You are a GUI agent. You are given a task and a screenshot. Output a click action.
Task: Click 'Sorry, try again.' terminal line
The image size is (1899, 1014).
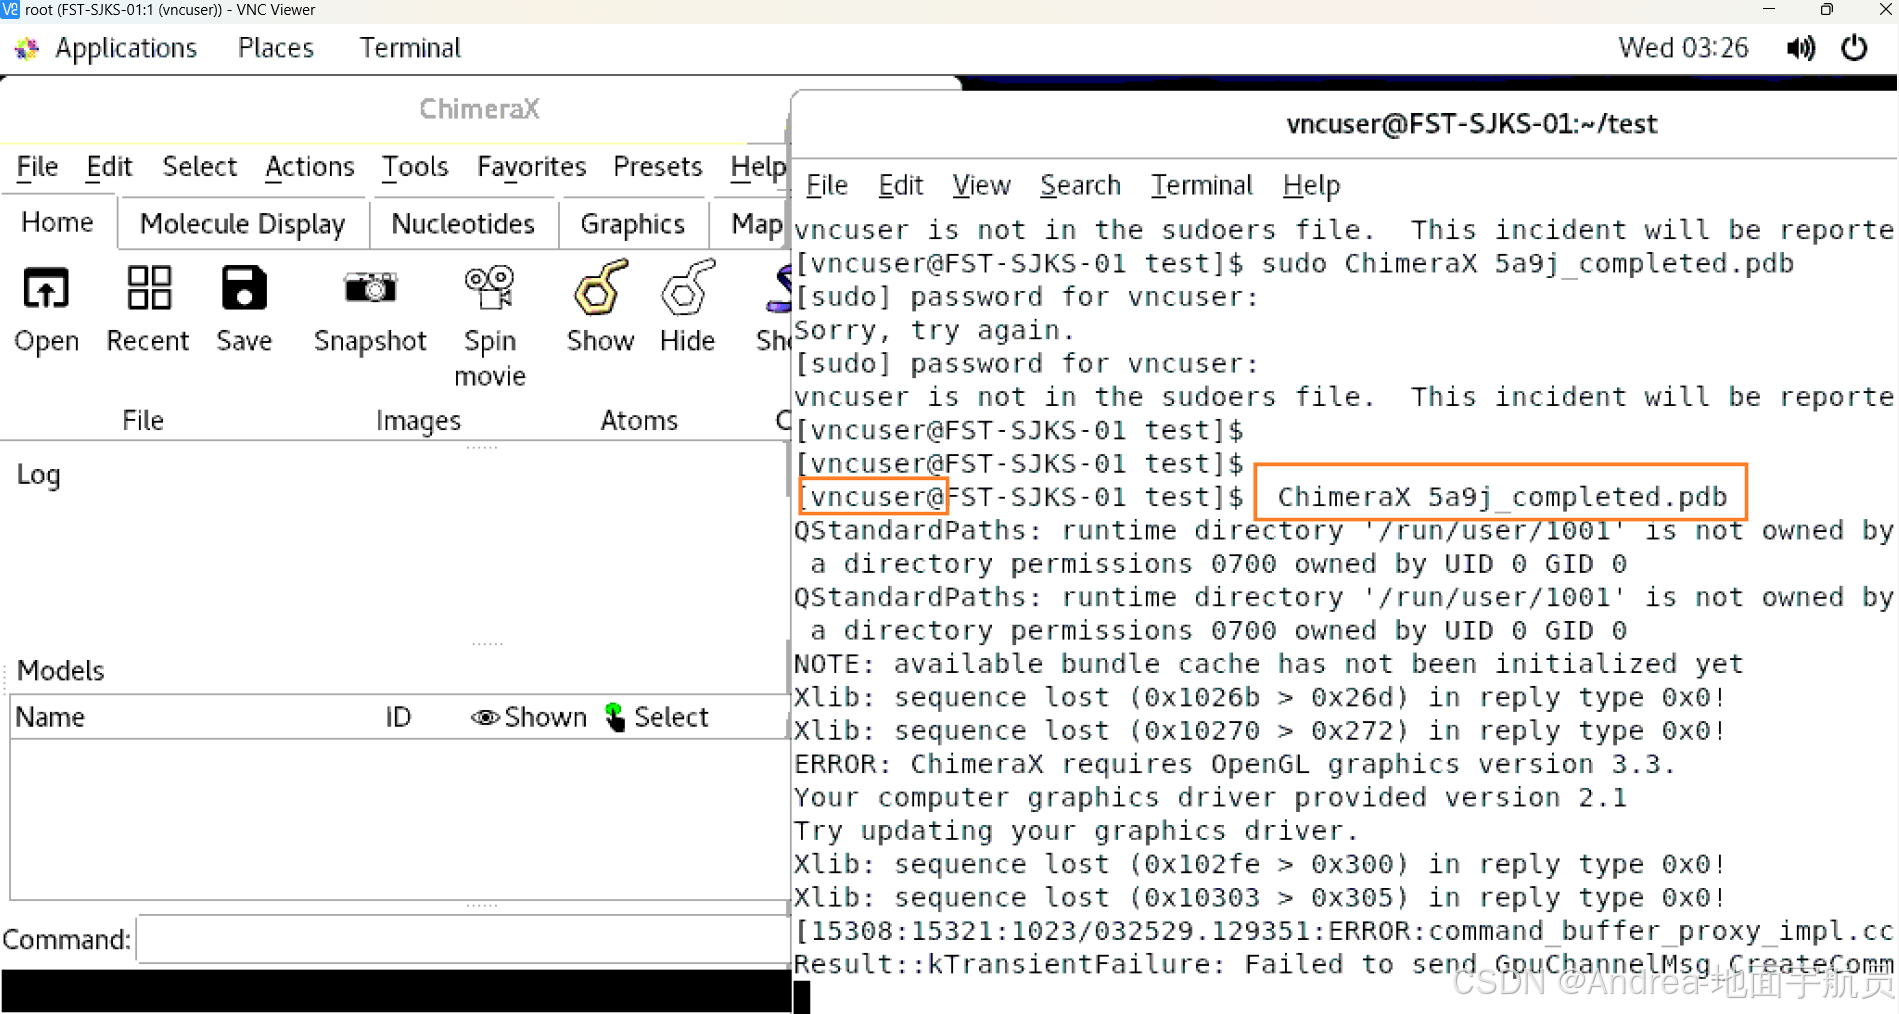coord(934,330)
